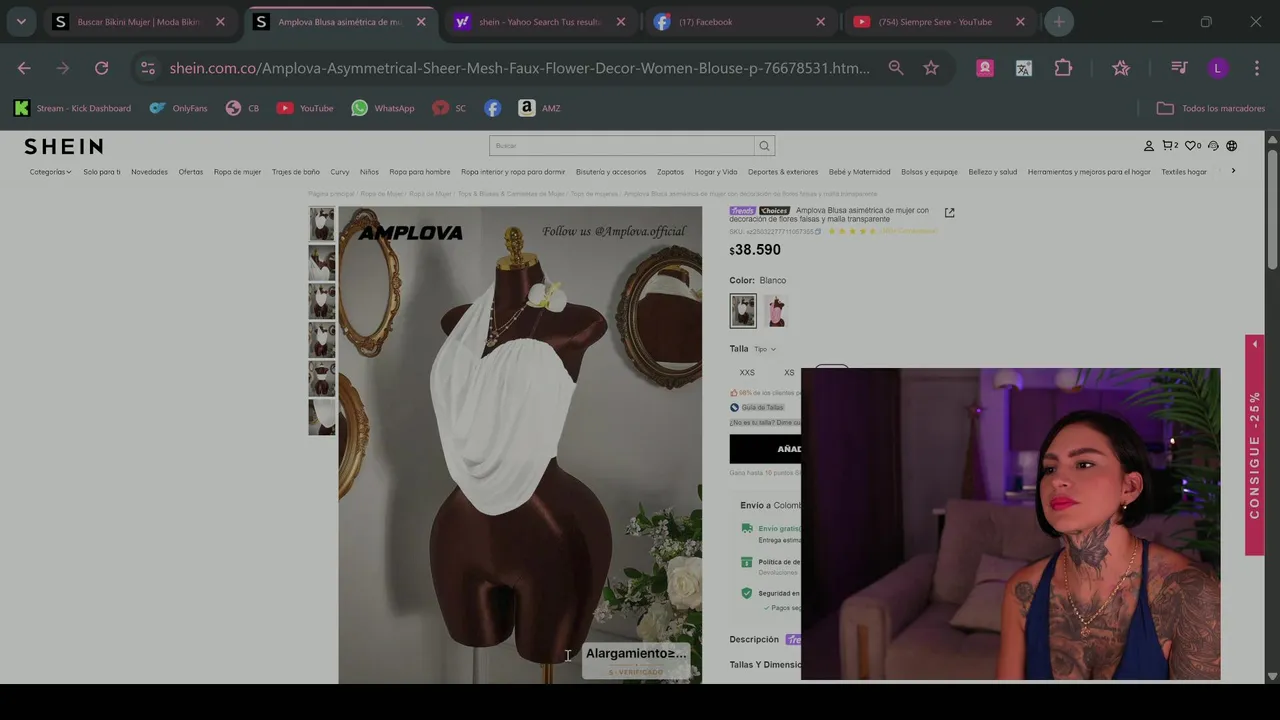
Task: Close the Yahoo Search tab
Action: (x=620, y=22)
